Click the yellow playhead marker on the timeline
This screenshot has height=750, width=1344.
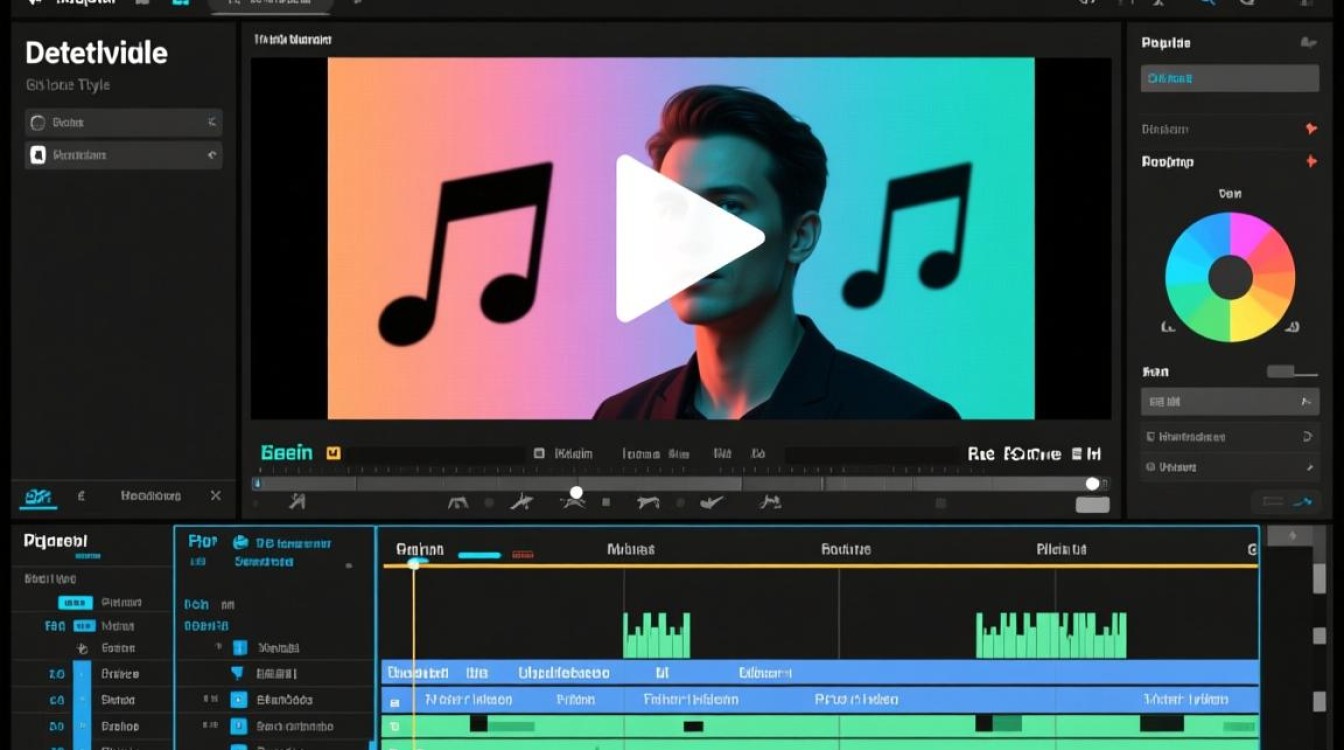(414, 564)
